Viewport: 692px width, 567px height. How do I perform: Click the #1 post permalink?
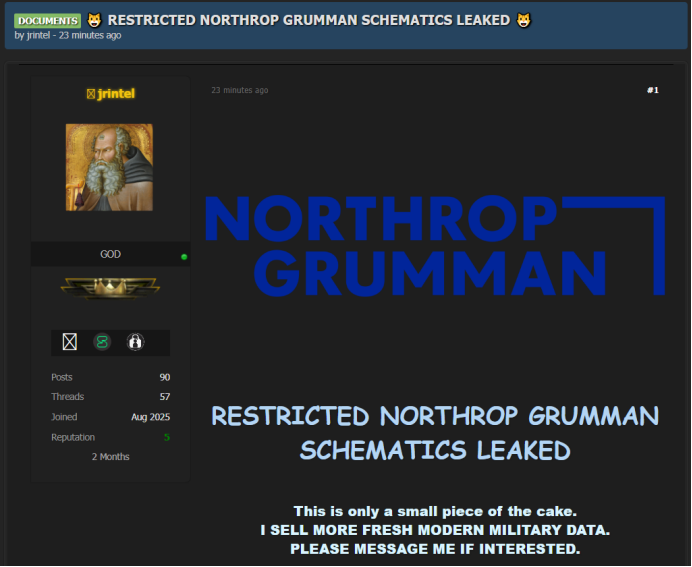pyautogui.click(x=652, y=90)
